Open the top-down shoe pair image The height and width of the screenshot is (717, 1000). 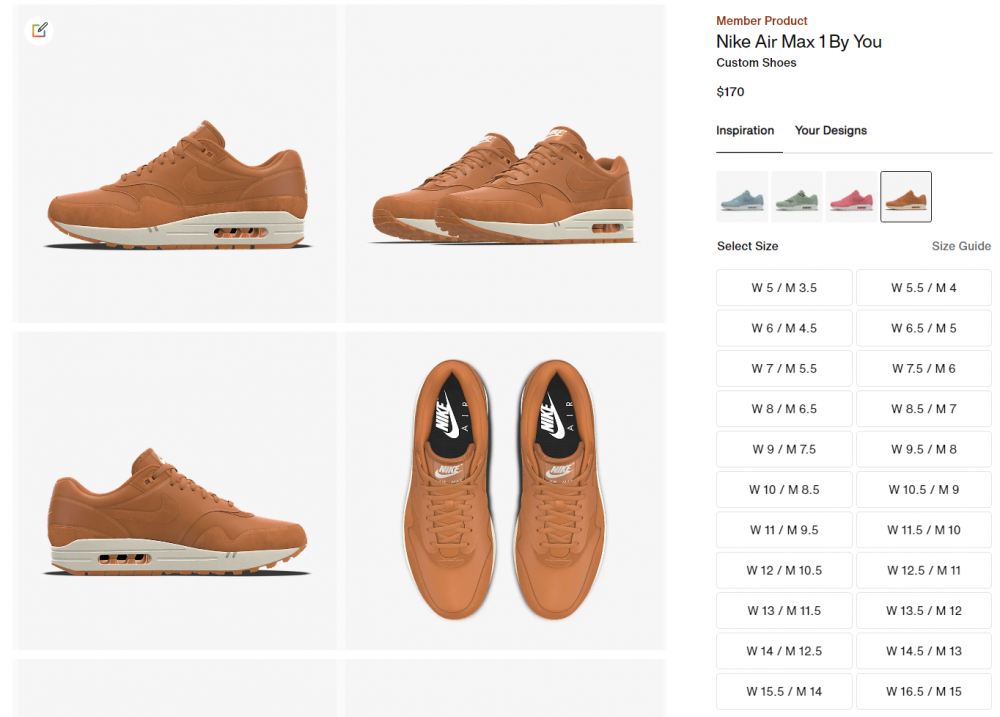pos(505,490)
